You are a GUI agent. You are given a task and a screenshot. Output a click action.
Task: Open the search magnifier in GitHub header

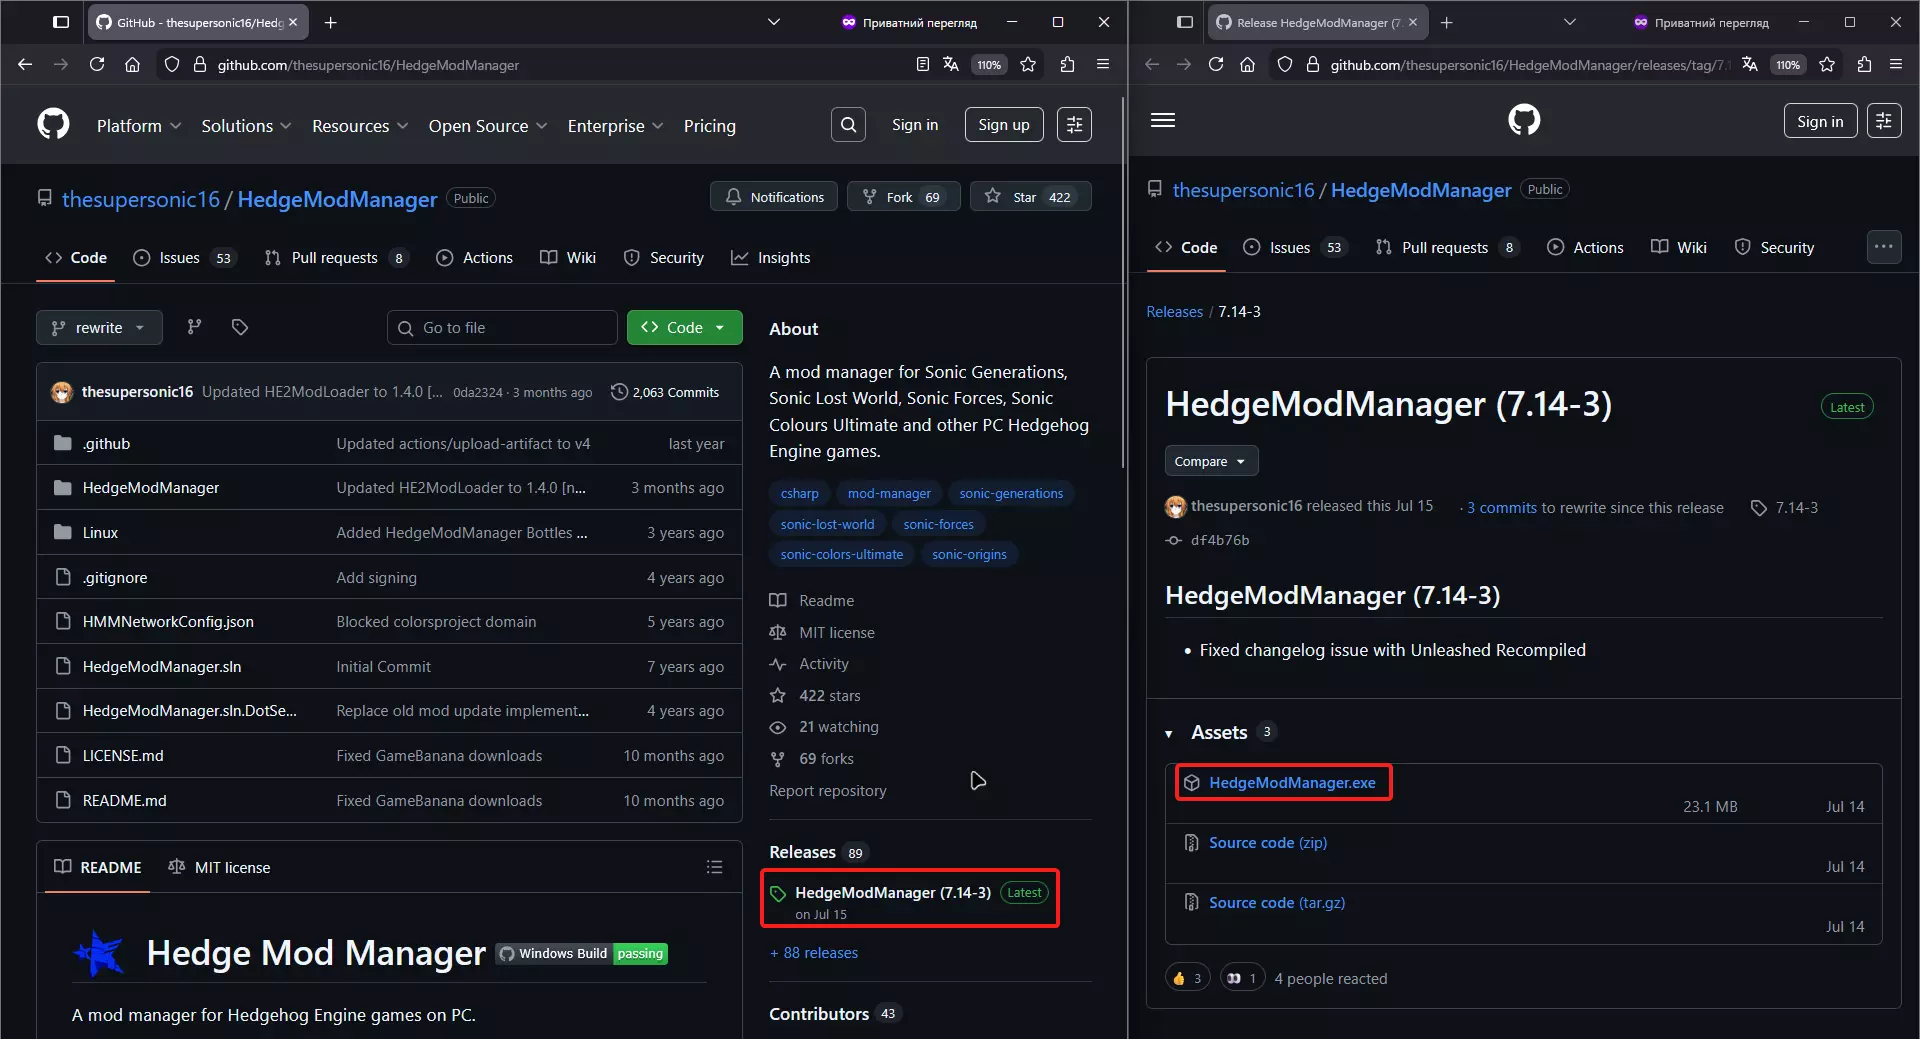coord(848,125)
